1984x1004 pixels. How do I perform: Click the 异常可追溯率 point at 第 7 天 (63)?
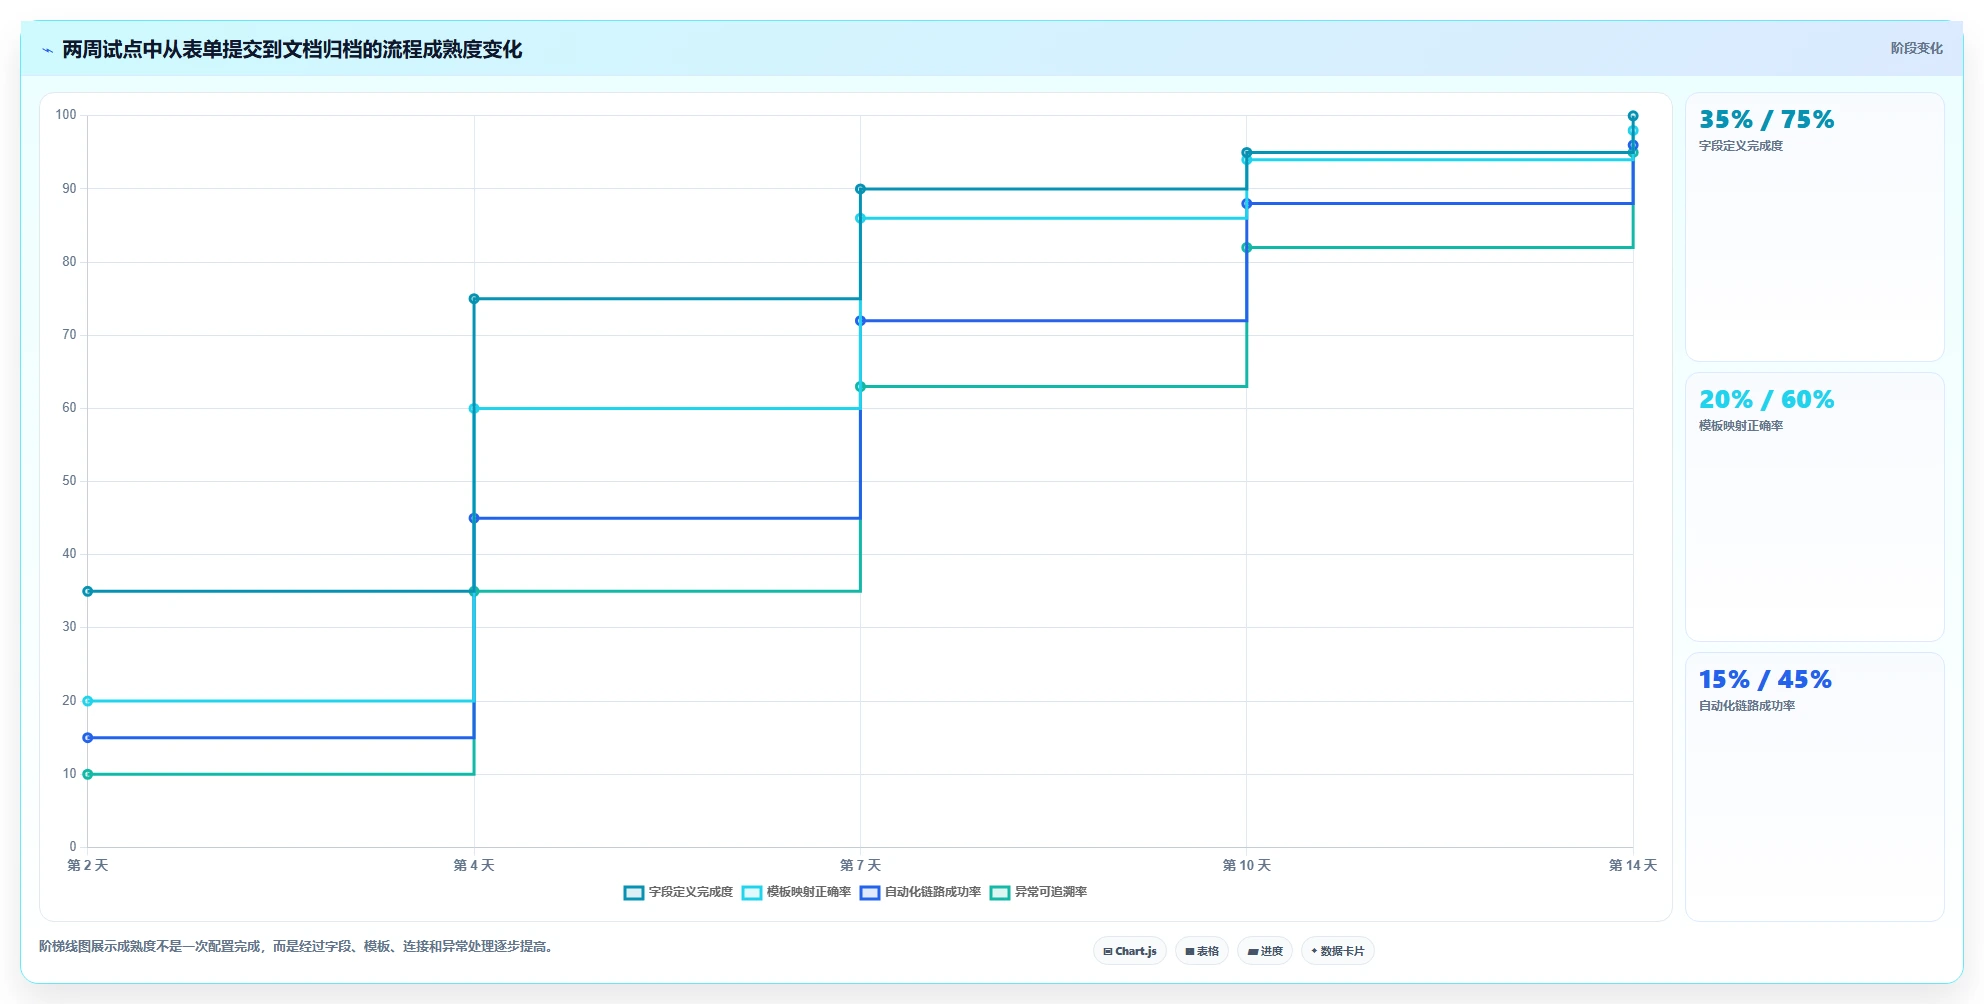coord(860,387)
